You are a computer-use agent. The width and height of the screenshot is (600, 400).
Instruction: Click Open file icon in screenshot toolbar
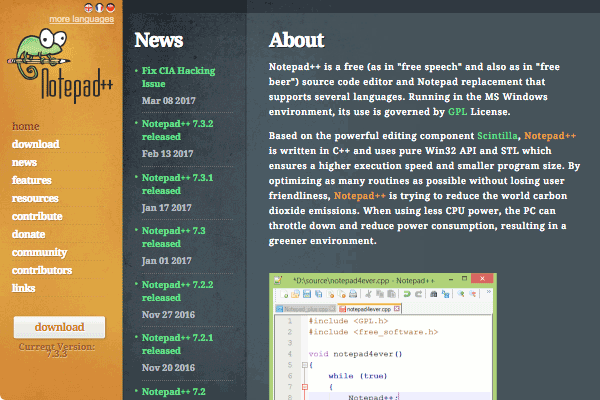click(x=295, y=294)
